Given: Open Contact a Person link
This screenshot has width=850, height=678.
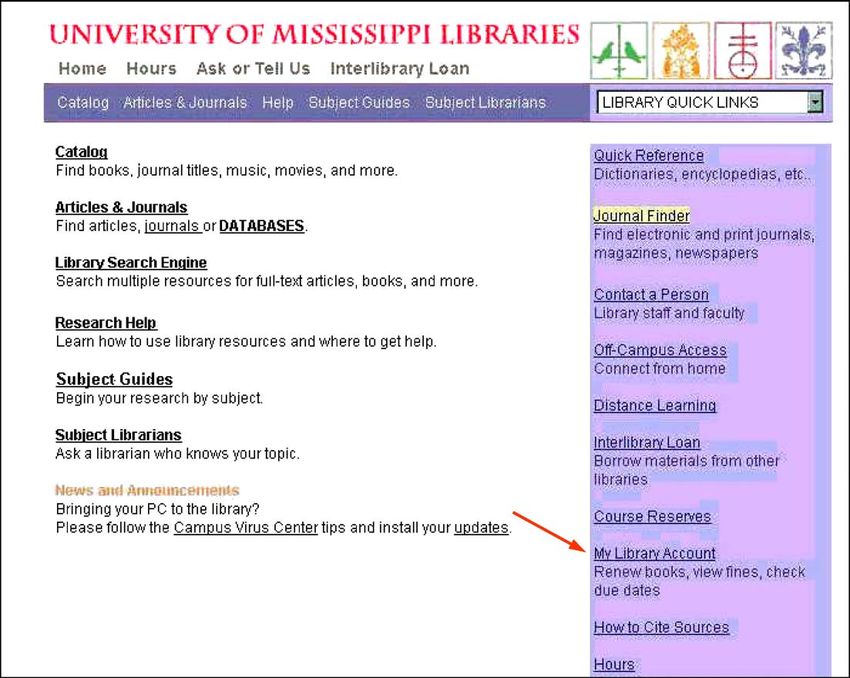Looking at the screenshot, I should coord(651,294).
